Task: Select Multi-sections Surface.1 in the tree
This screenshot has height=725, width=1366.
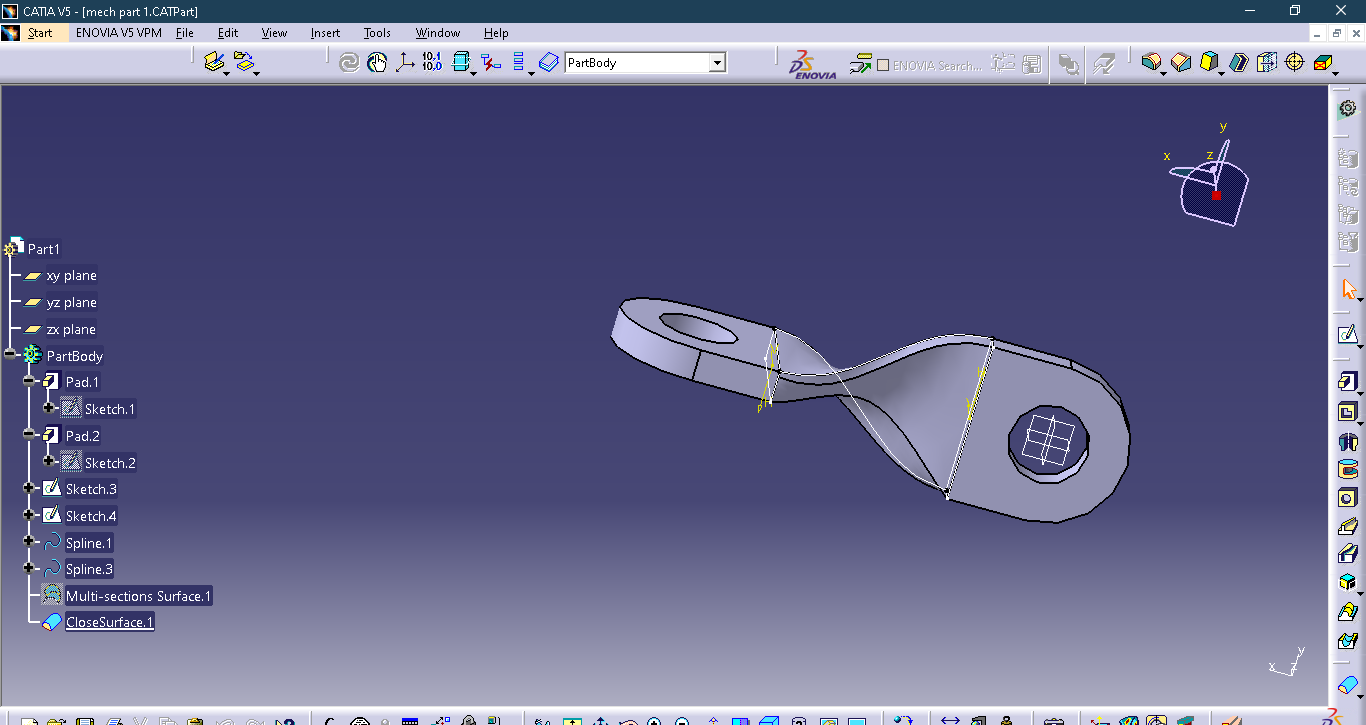Action: (139, 595)
